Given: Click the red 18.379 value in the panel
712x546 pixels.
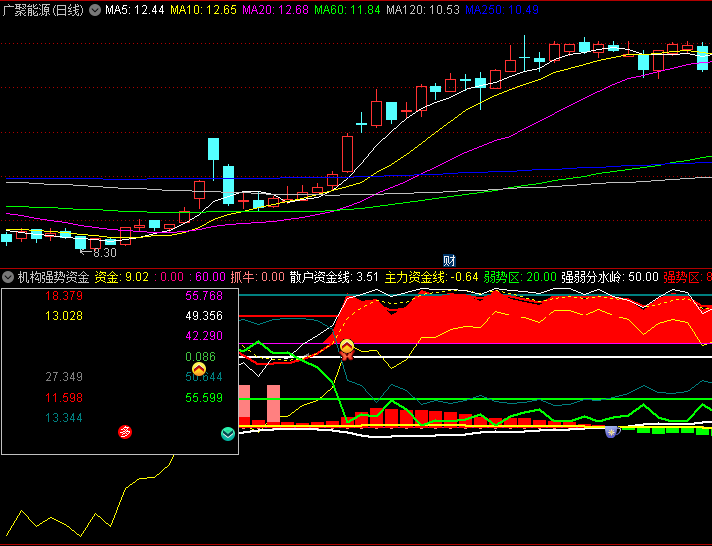Looking at the screenshot, I should 64,296.
